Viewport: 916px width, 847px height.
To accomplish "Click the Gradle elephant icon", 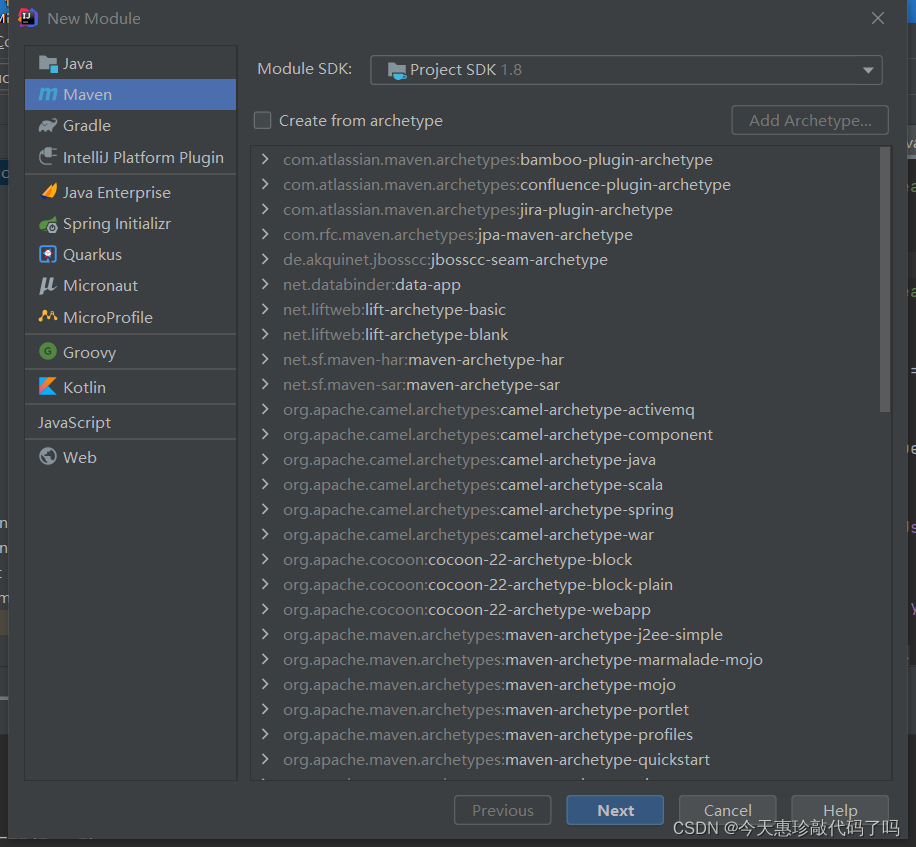I will tap(48, 126).
